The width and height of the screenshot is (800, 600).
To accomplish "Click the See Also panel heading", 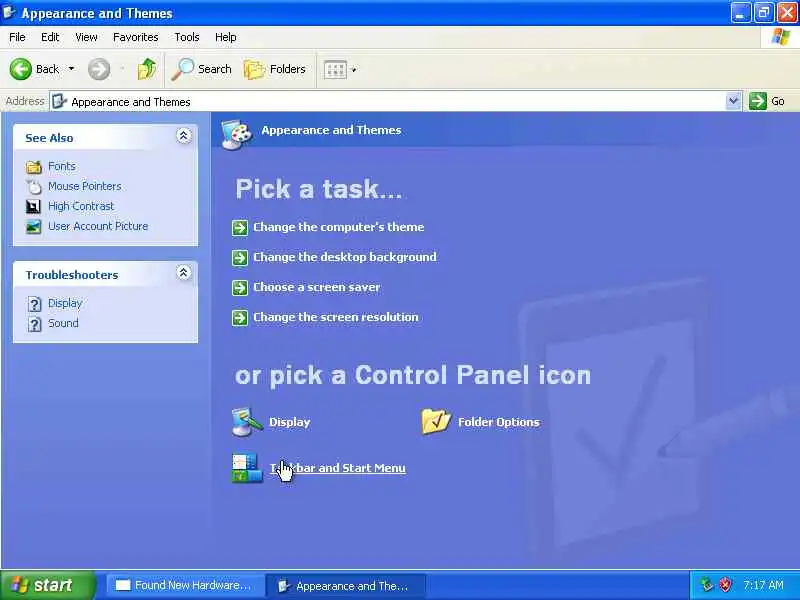I will 49,138.
